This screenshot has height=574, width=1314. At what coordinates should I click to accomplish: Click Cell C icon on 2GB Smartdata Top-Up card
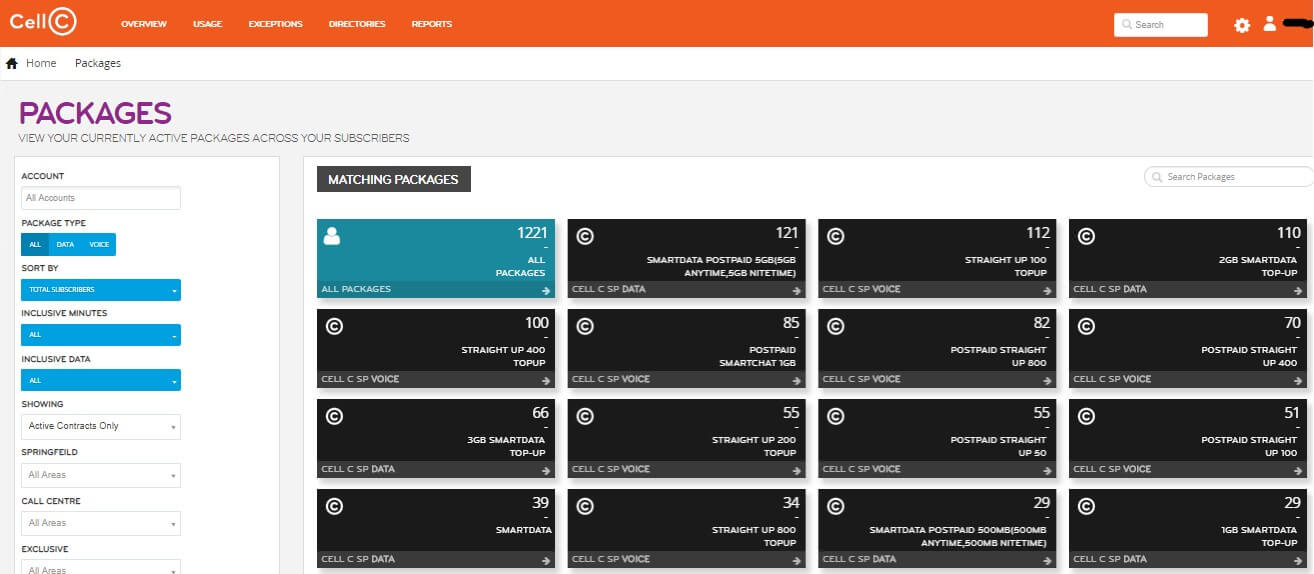pyautogui.click(x=1086, y=236)
